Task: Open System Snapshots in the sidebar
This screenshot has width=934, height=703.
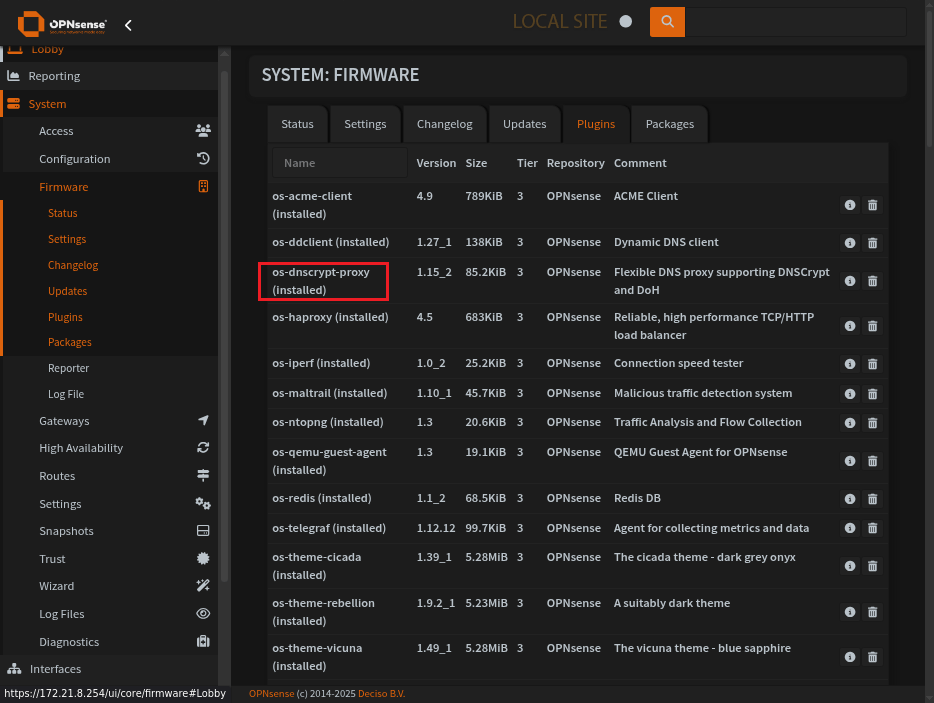Action: tap(110, 531)
